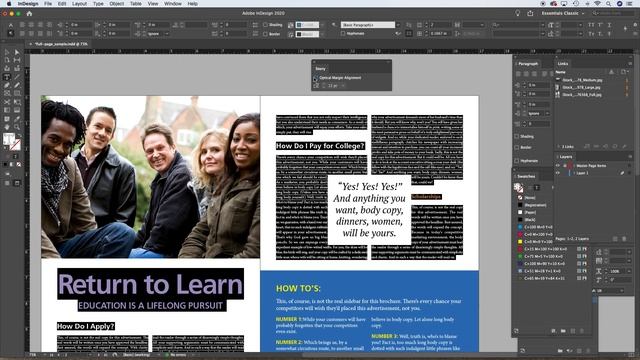Select the Line tool
Screen dimensions: 640x360
point(17,77)
